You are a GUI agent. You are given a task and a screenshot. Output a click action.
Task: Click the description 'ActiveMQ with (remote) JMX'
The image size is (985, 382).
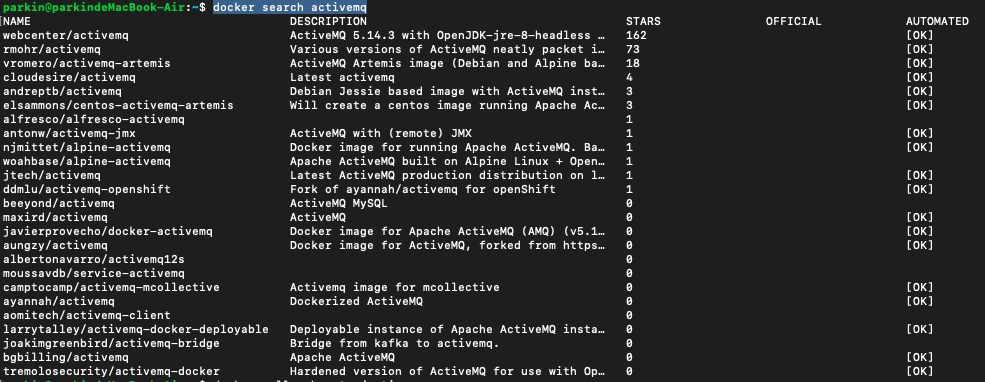(x=381, y=133)
